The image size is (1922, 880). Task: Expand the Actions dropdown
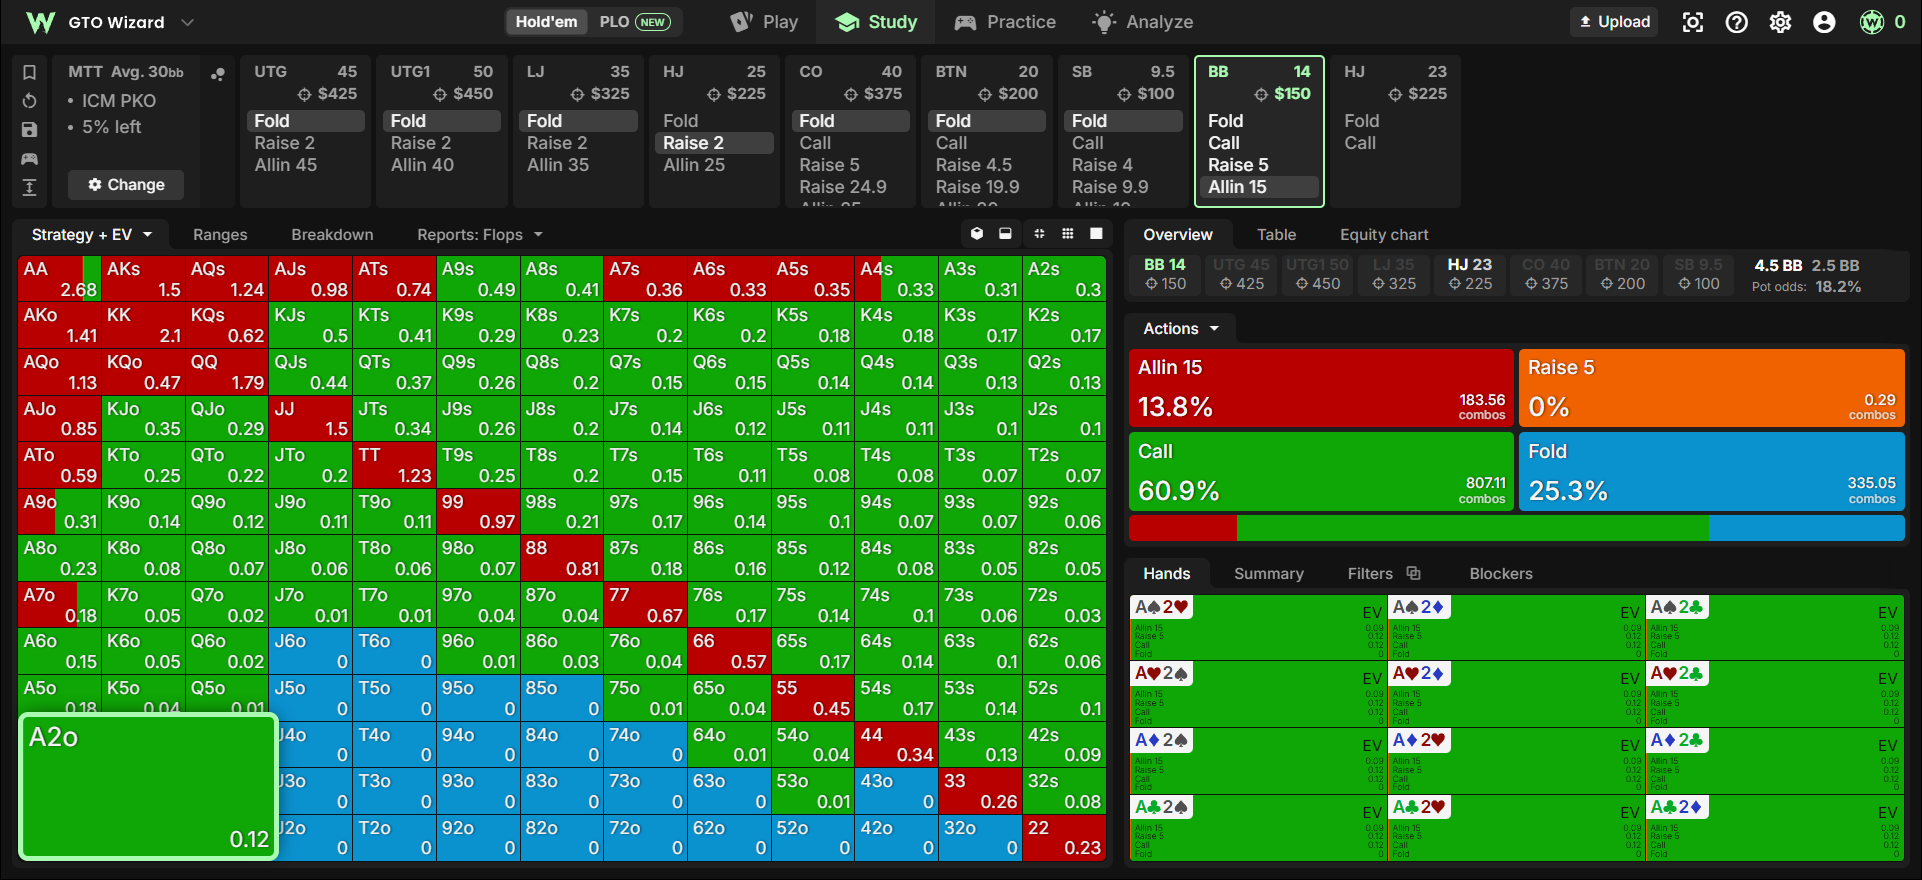point(1181,329)
